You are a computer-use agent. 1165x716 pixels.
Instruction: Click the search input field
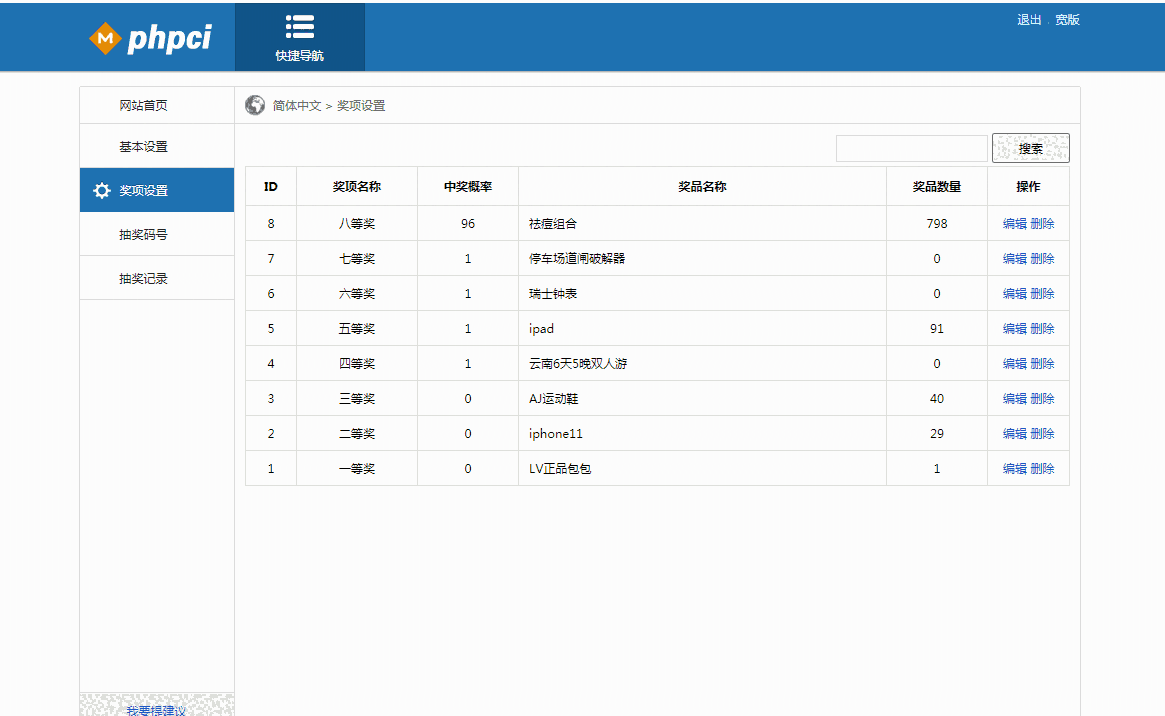point(911,149)
